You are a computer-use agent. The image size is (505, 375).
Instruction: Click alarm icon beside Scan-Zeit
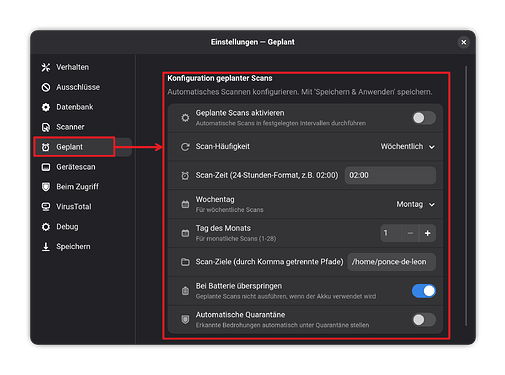[x=185, y=175]
